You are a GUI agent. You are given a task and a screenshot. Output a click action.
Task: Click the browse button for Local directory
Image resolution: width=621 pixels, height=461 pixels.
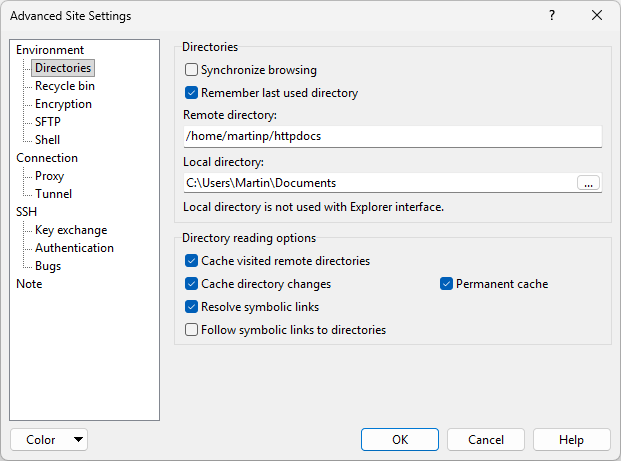click(x=589, y=183)
